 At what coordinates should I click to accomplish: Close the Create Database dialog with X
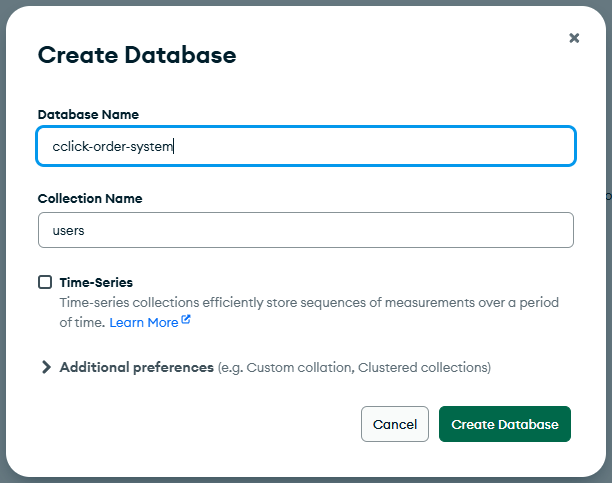click(574, 38)
